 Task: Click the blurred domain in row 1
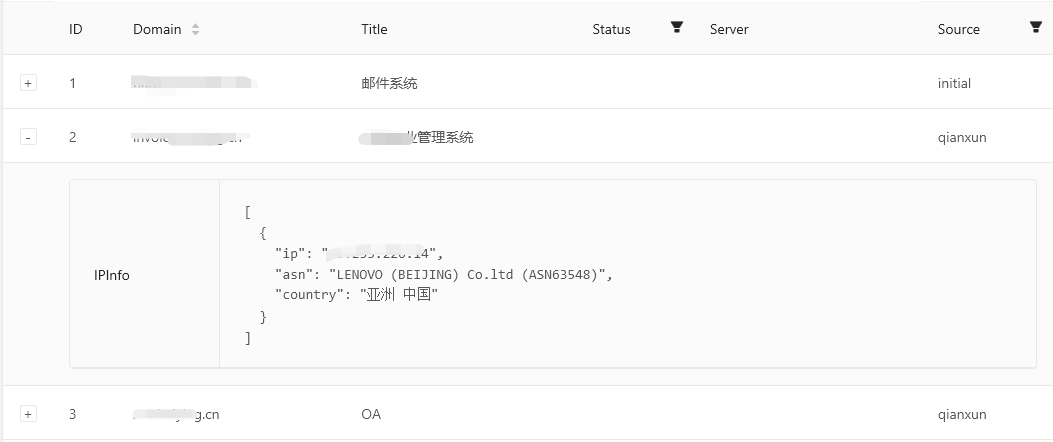(x=194, y=83)
